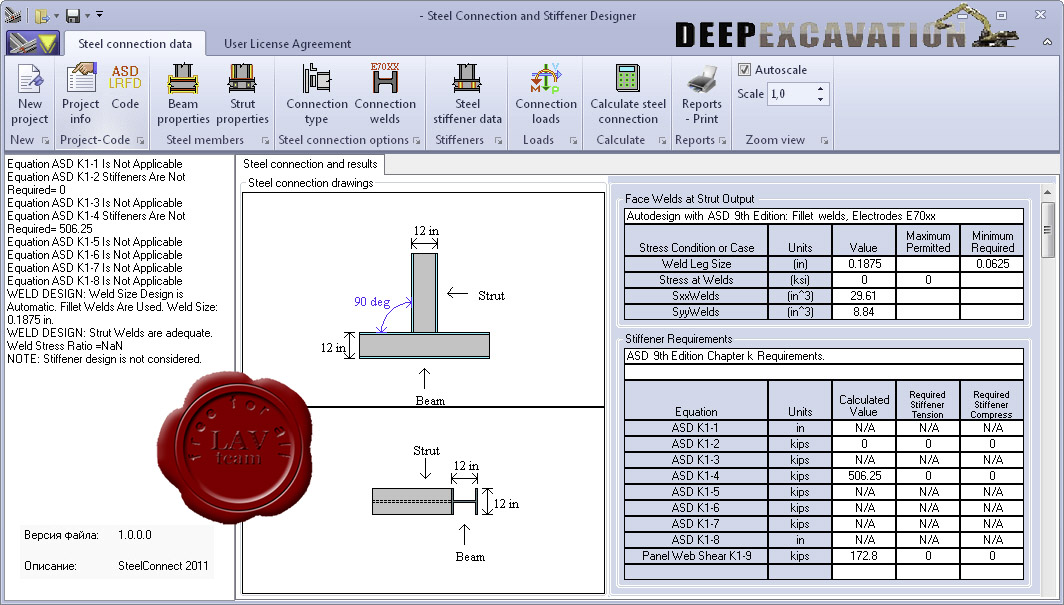
Task: Click SyyWelds value 8.84
Action: tap(864, 312)
